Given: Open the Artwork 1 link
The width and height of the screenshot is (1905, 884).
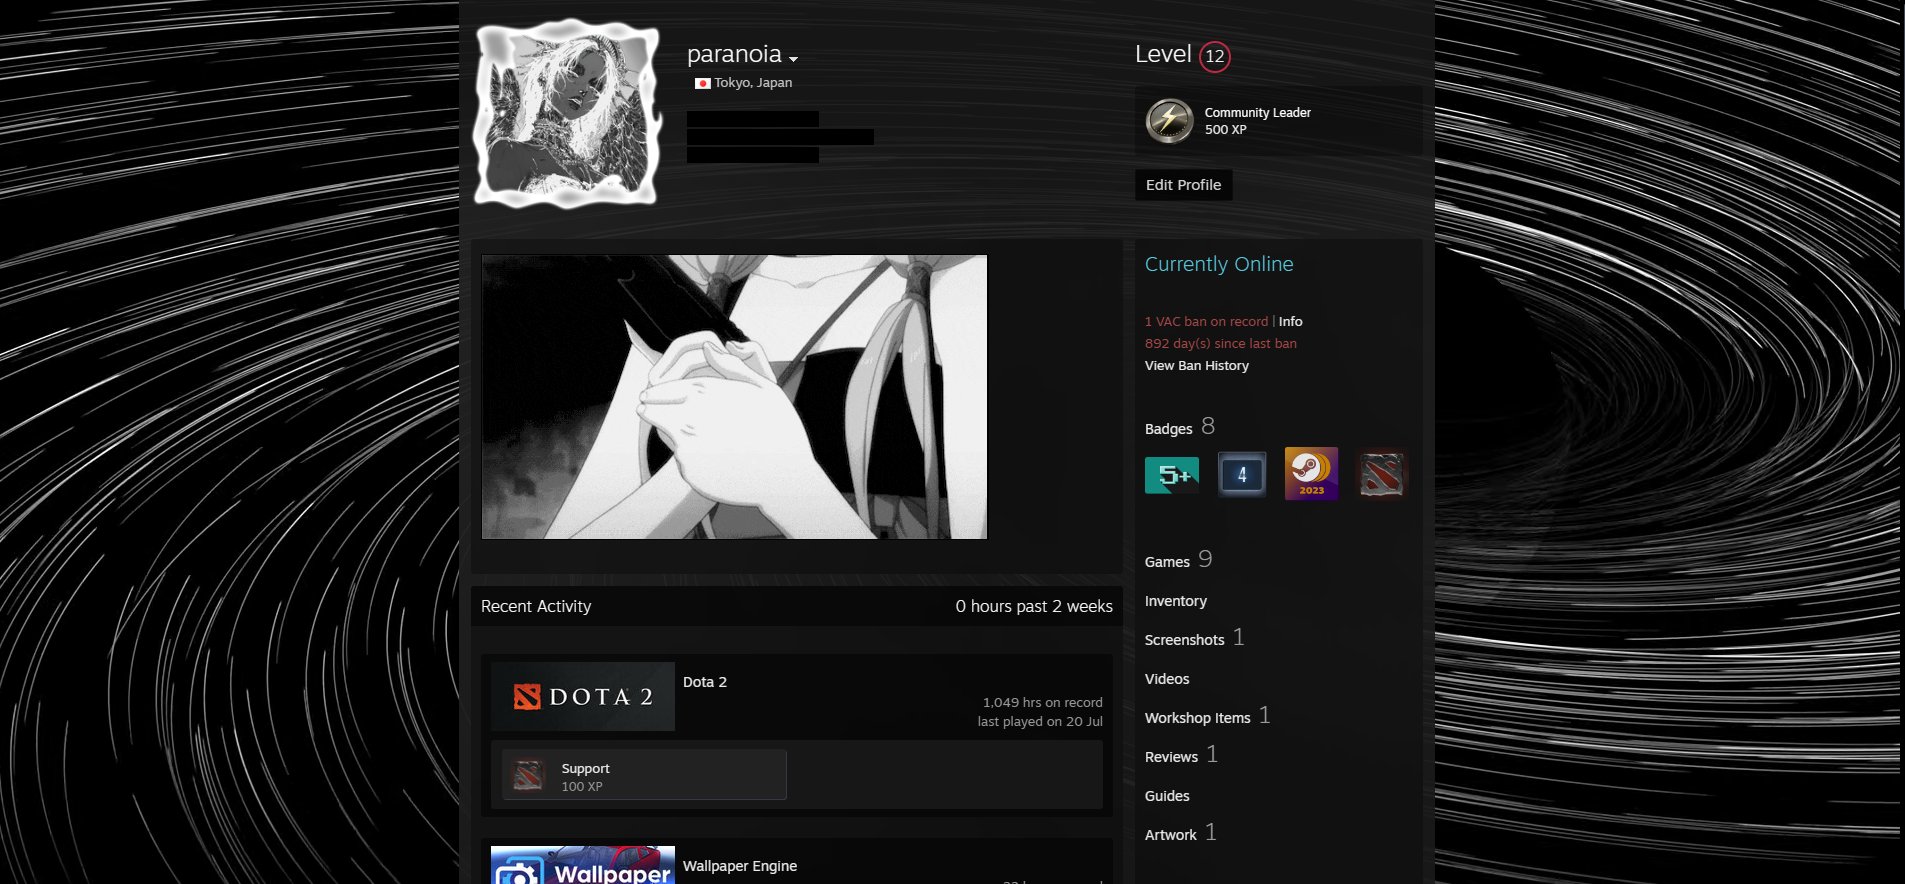Looking at the screenshot, I should point(1180,833).
